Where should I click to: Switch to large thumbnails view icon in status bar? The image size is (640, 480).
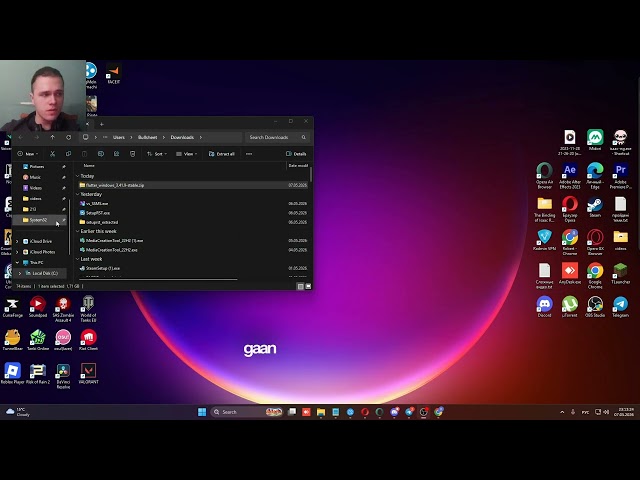308,287
